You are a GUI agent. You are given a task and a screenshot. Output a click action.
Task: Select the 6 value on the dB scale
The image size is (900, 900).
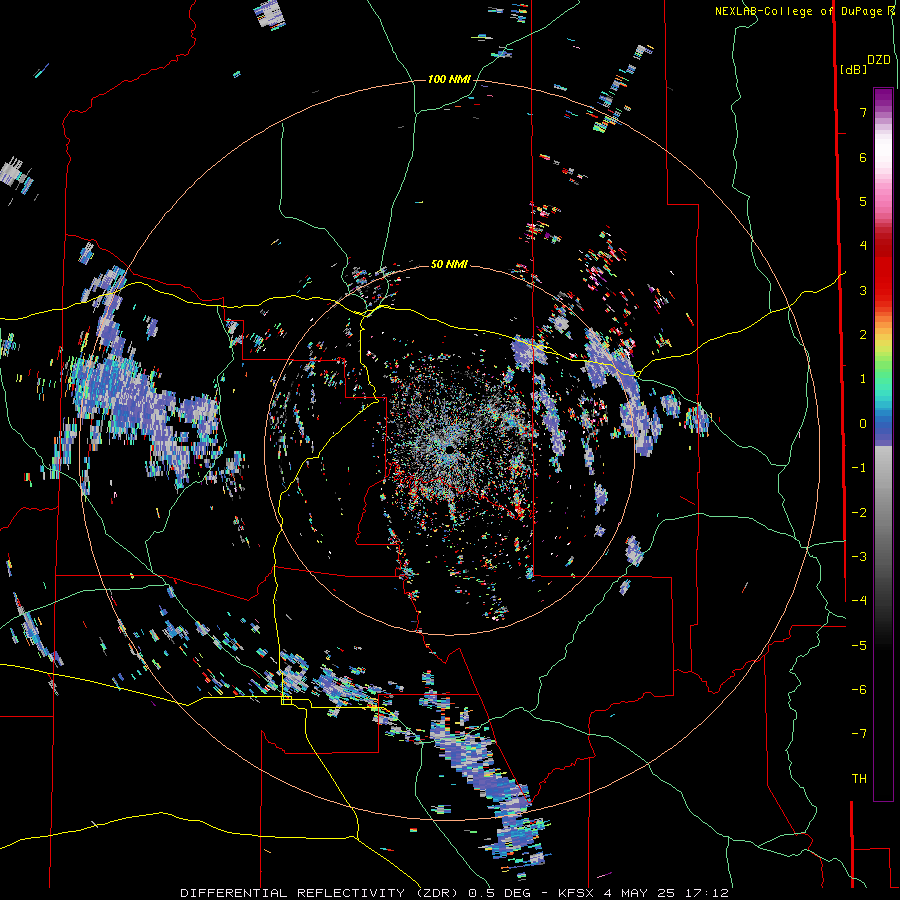click(x=863, y=157)
